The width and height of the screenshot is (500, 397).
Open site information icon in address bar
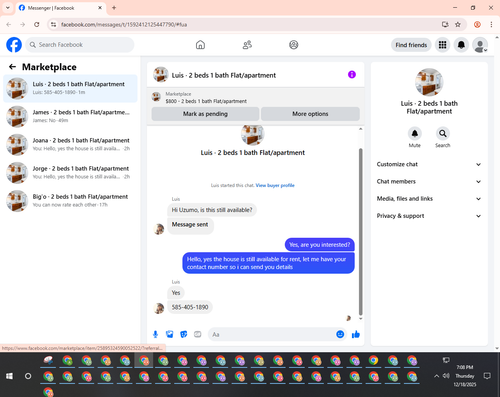pos(54,24)
